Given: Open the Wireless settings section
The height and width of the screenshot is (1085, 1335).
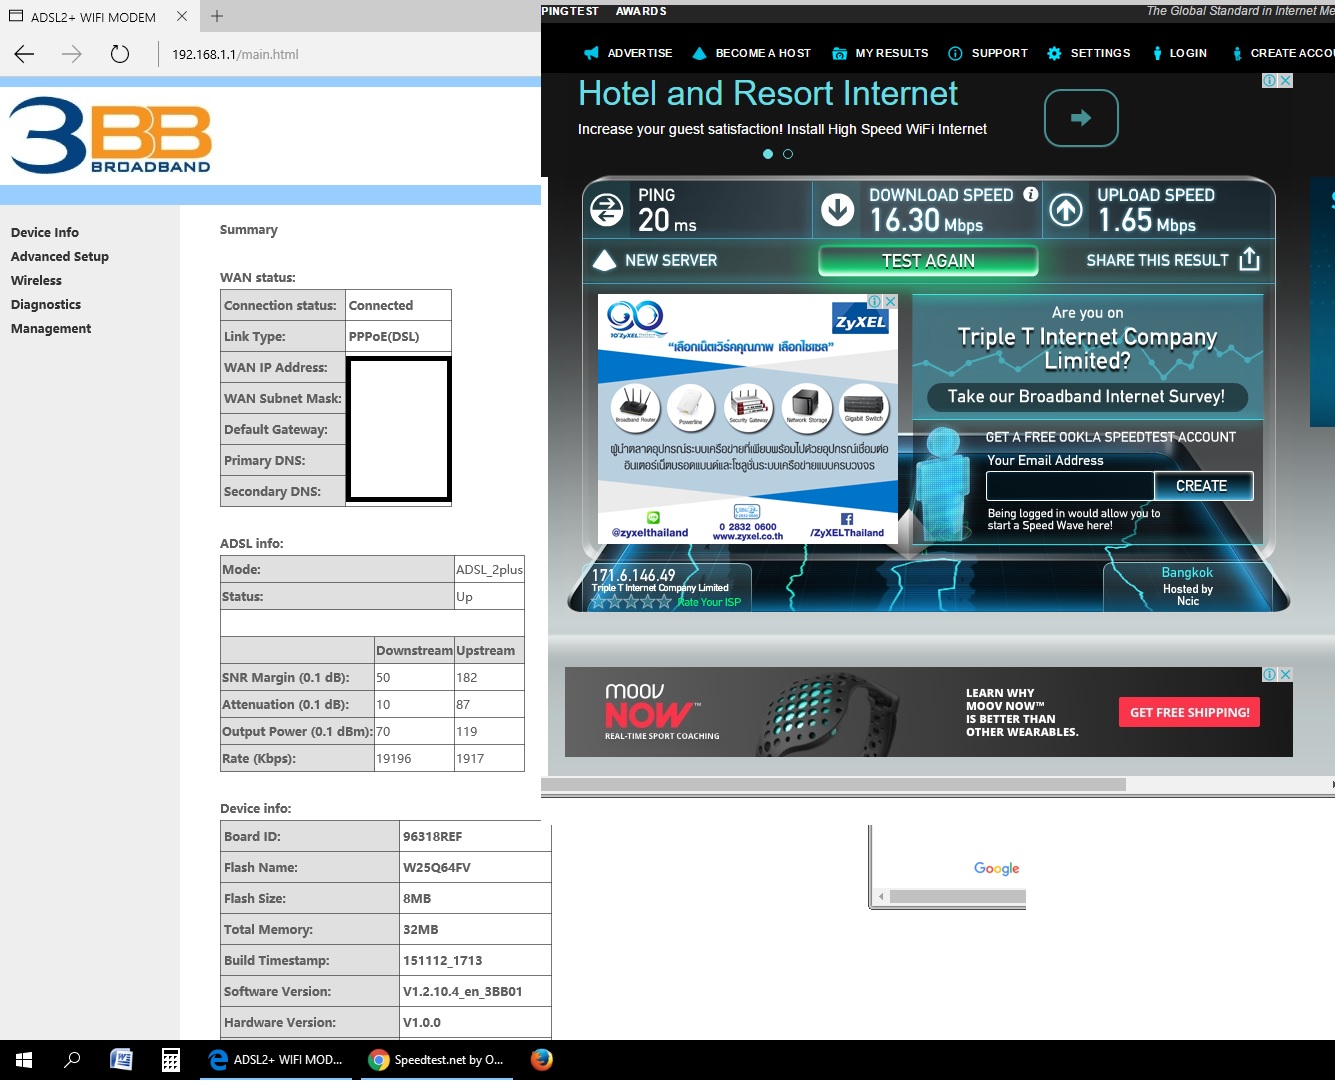Looking at the screenshot, I should click(36, 280).
